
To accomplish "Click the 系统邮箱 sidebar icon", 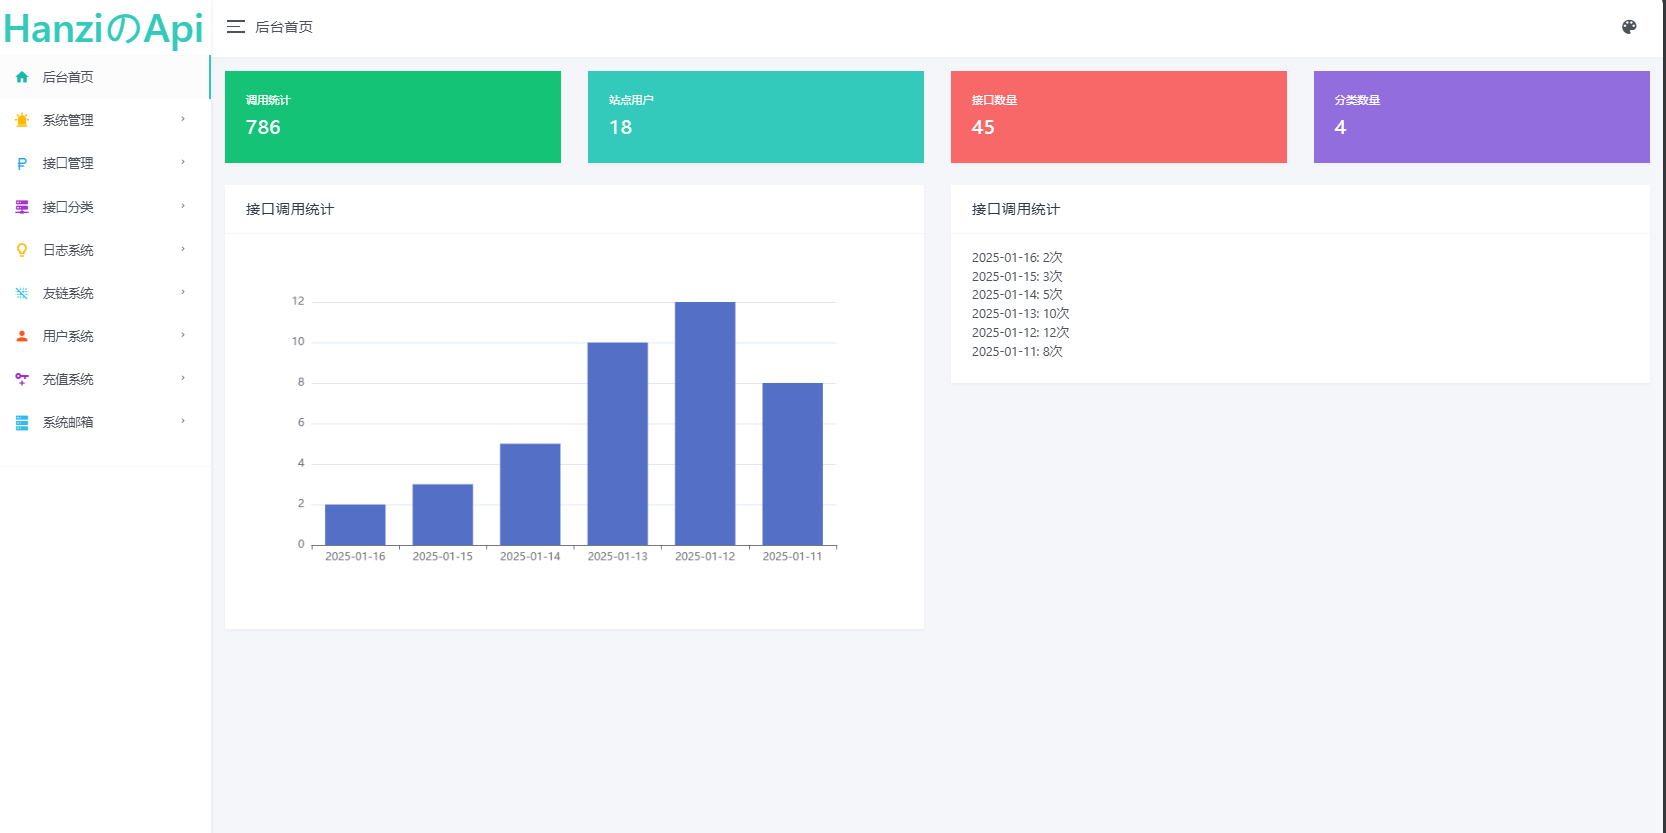I will click(x=22, y=422).
